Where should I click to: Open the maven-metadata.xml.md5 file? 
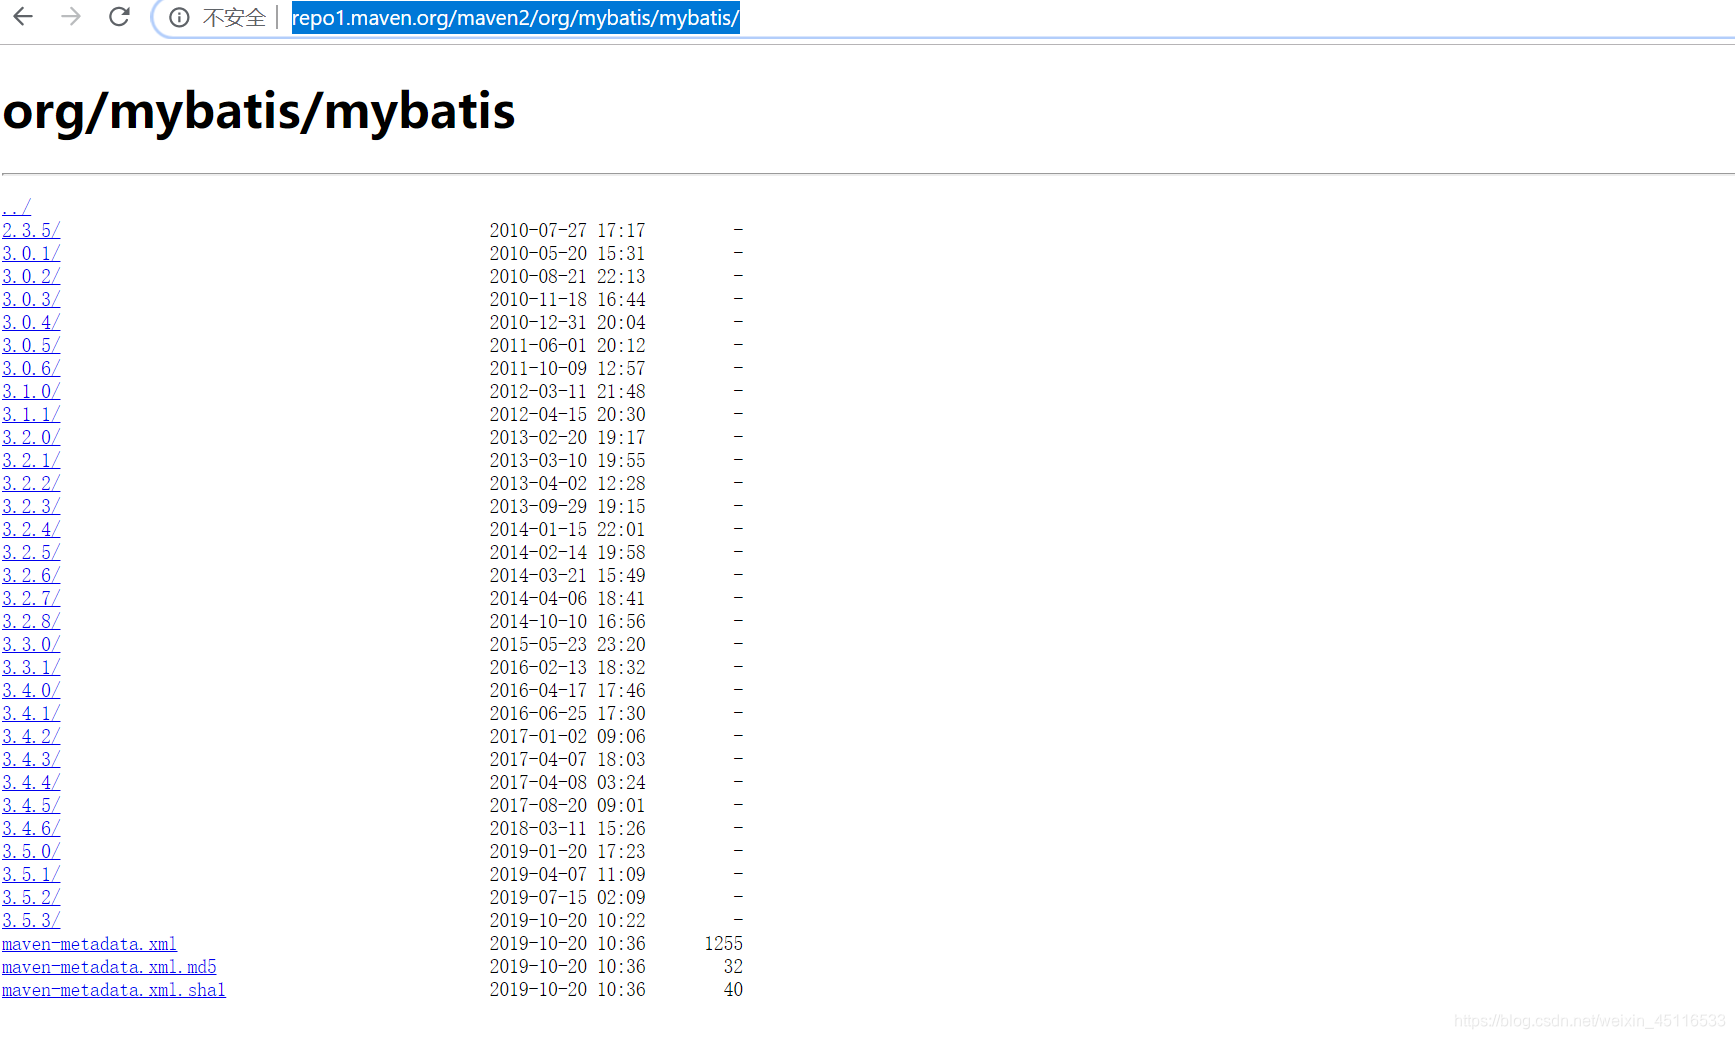point(109,966)
